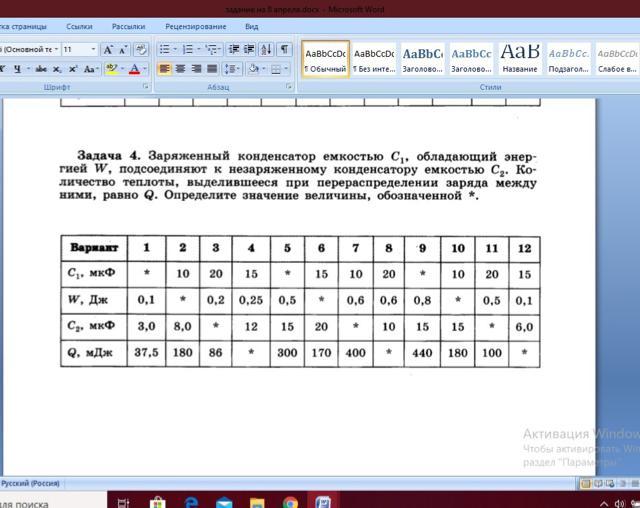
Task: Apply the Название style
Action: 520,59
